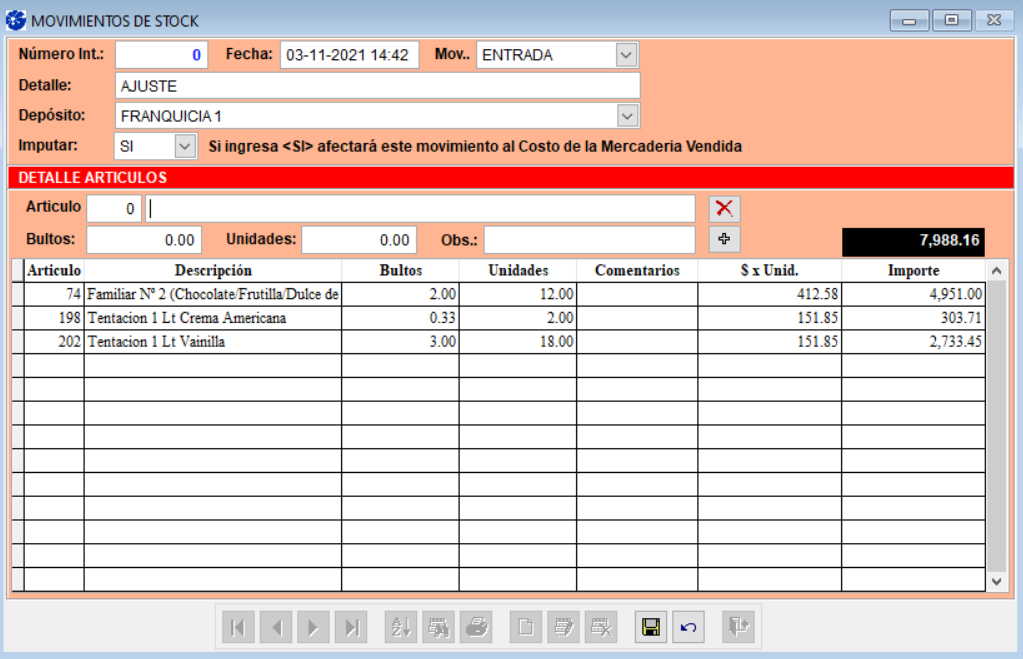Click the exit door icon
Image resolution: width=1023 pixels, height=659 pixels.
click(x=739, y=627)
